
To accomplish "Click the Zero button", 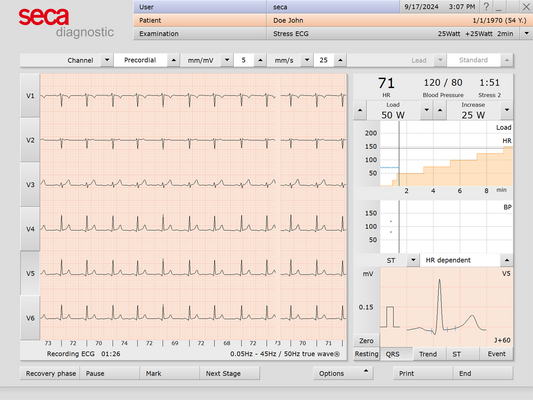I will pyautogui.click(x=366, y=341).
